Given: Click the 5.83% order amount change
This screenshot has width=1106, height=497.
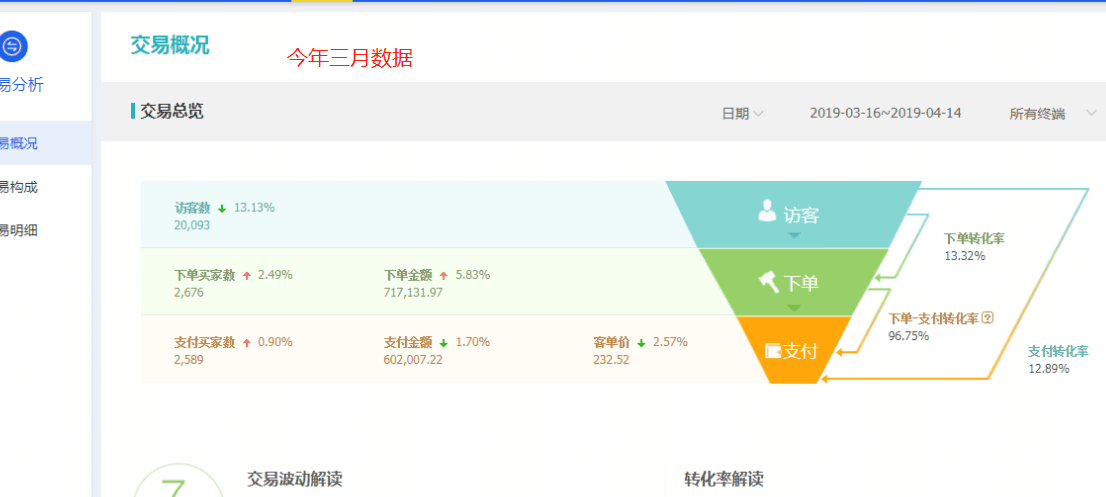Looking at the screenshot, I should [x=473, y=275].
